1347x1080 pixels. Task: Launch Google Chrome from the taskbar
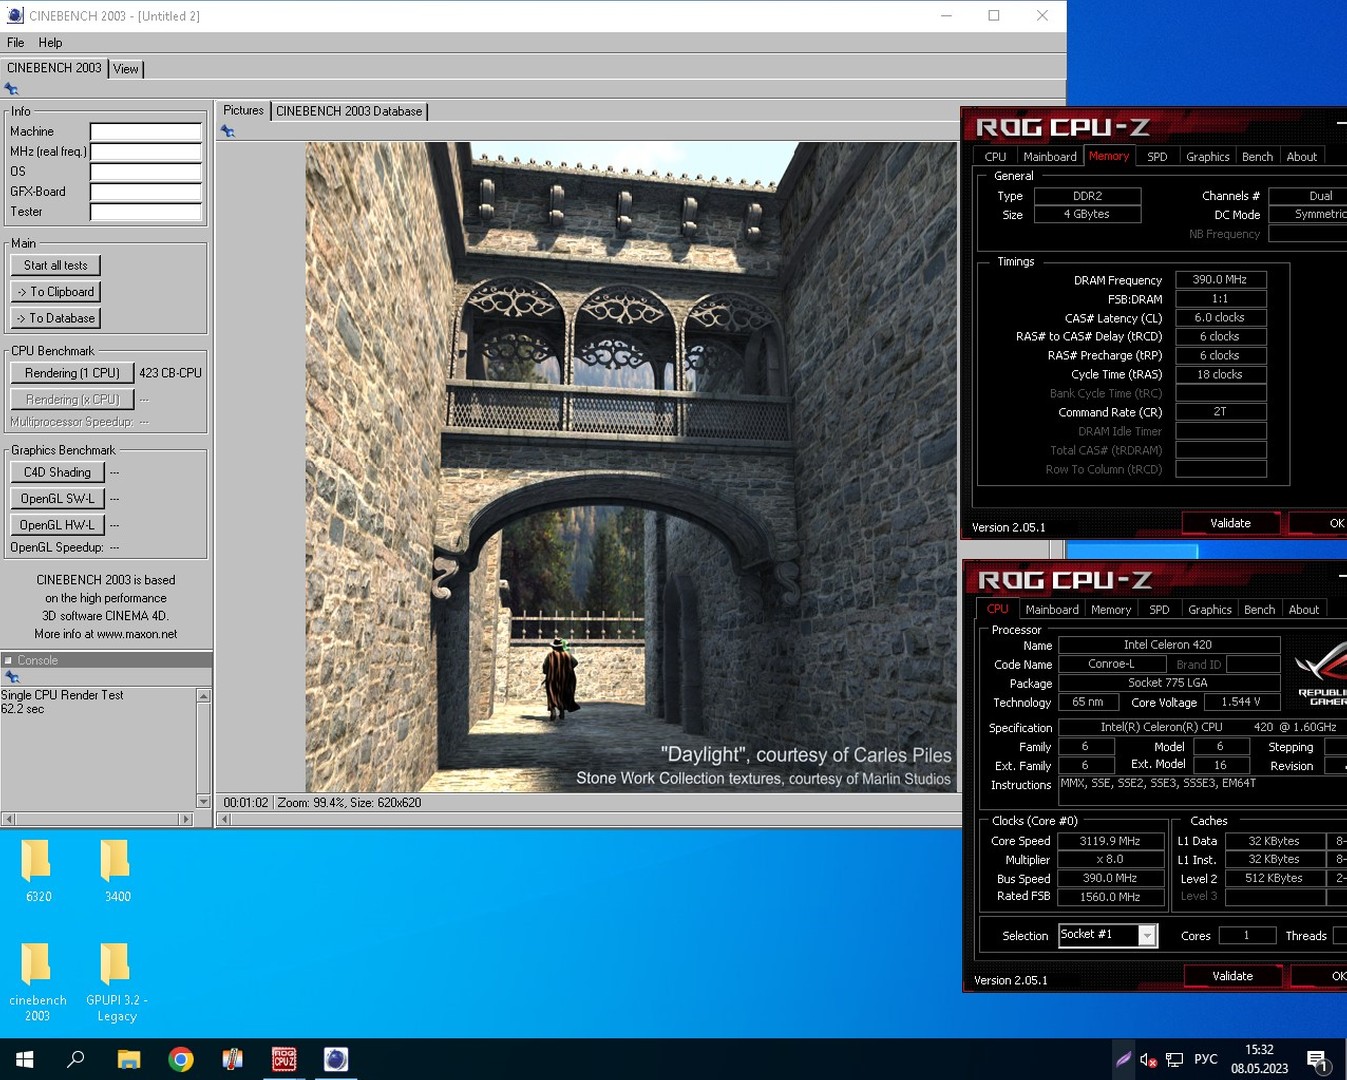(181, 1059)
